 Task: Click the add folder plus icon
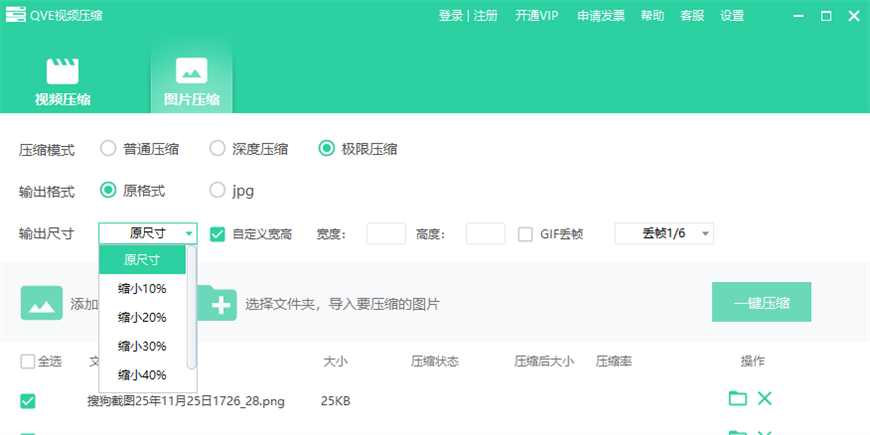pos(216,303)
